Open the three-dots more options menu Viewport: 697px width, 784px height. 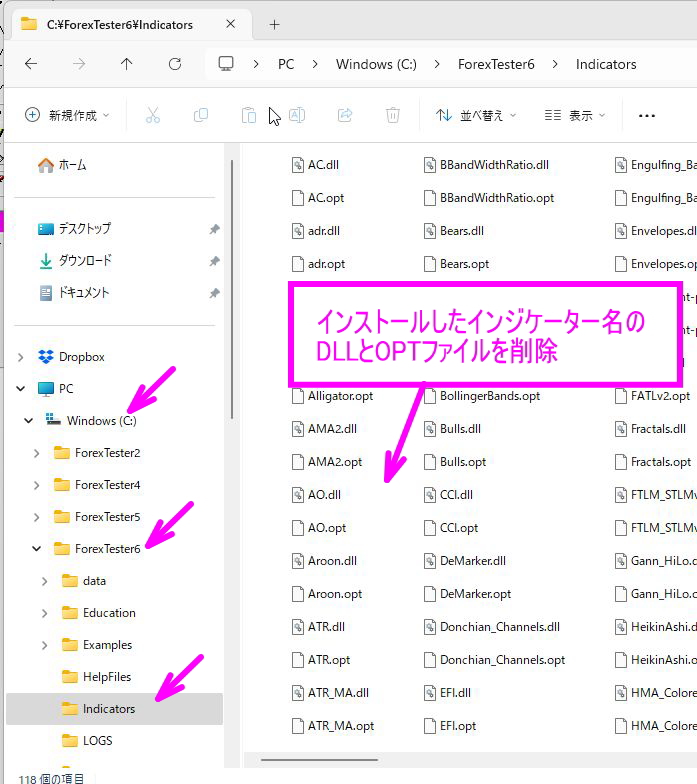click(x=647, y=116)
